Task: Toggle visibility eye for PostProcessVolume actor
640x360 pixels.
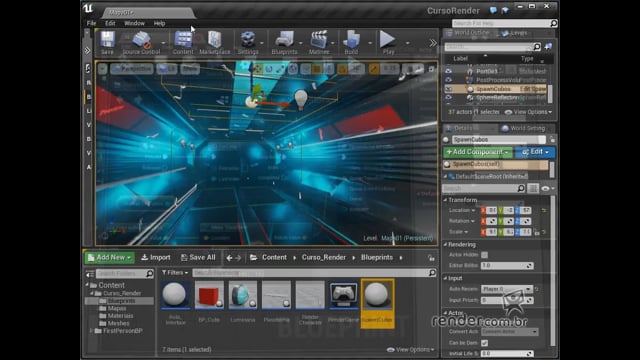Action: pos(449,80)
